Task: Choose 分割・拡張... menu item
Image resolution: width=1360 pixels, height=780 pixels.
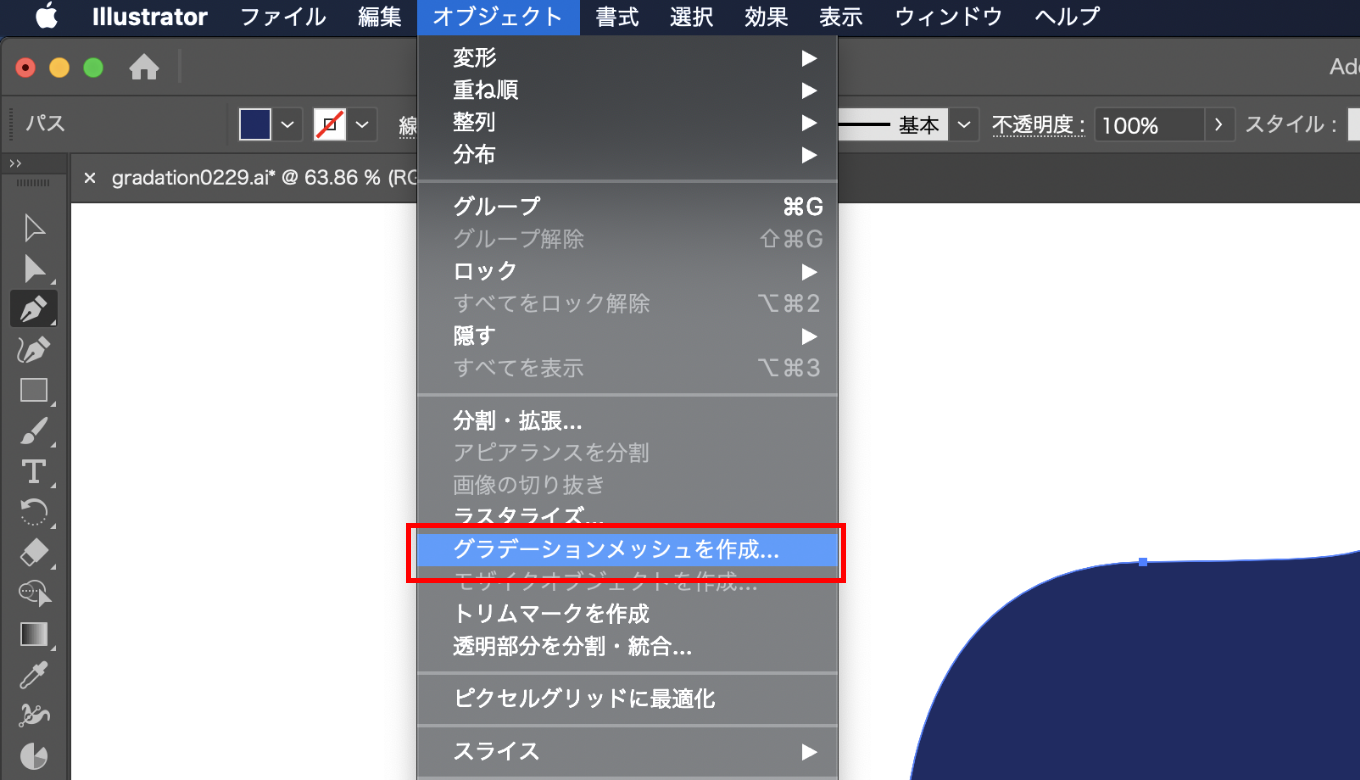Action: click(x=627, y=421)
